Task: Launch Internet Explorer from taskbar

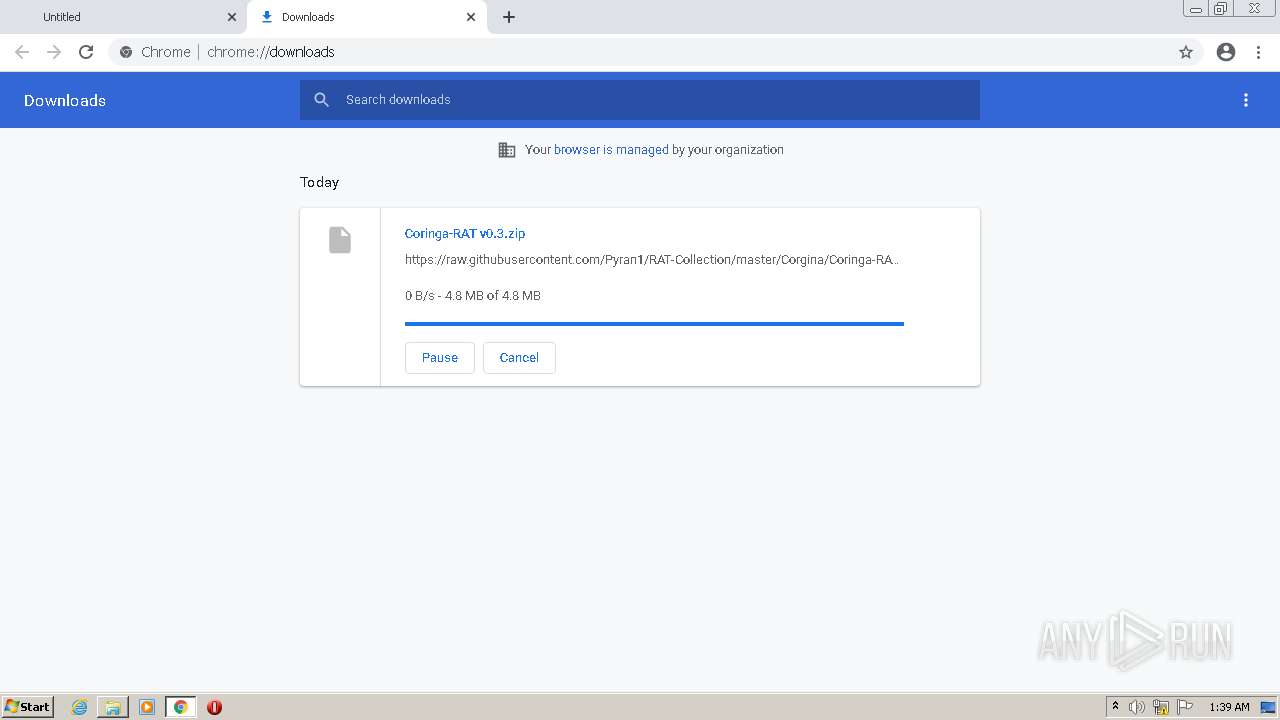Action: tap(80, 707)
